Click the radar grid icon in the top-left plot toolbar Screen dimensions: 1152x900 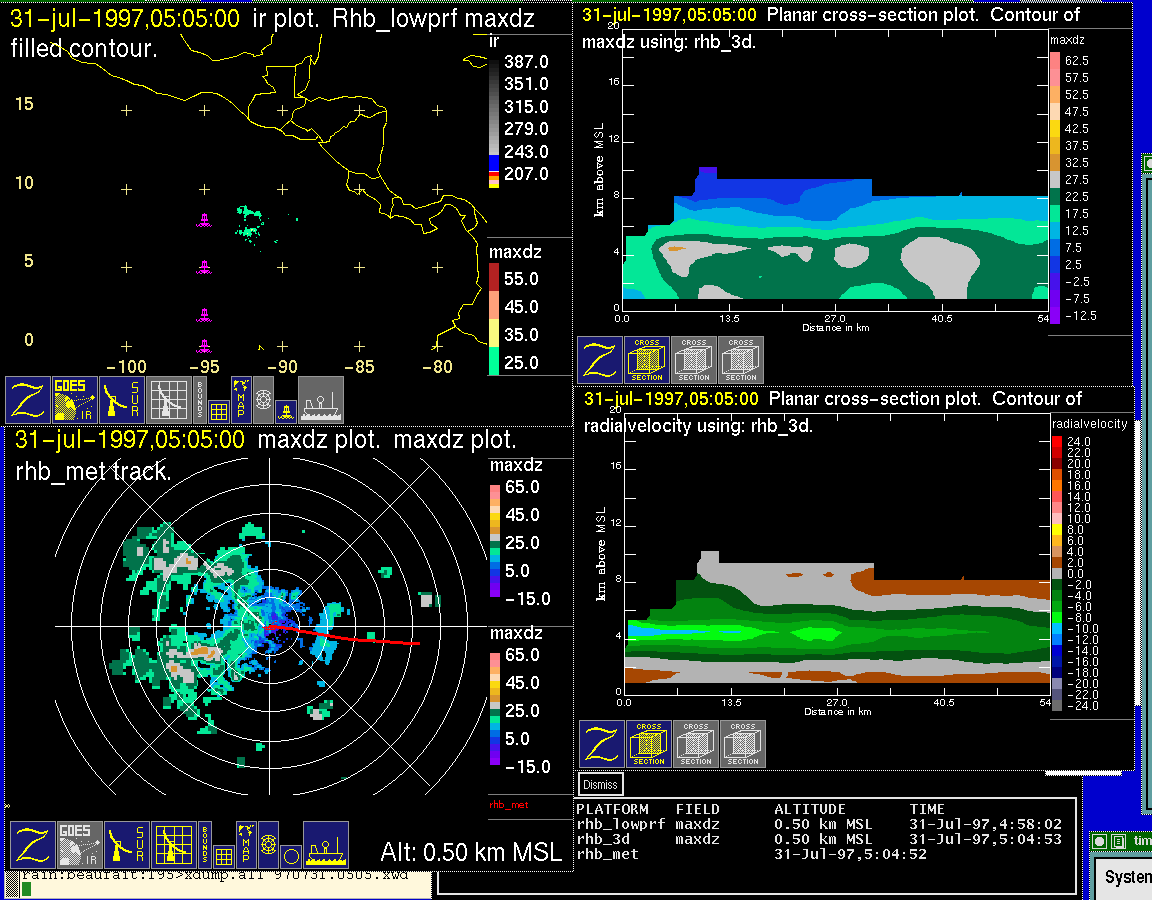pos(168,400)
